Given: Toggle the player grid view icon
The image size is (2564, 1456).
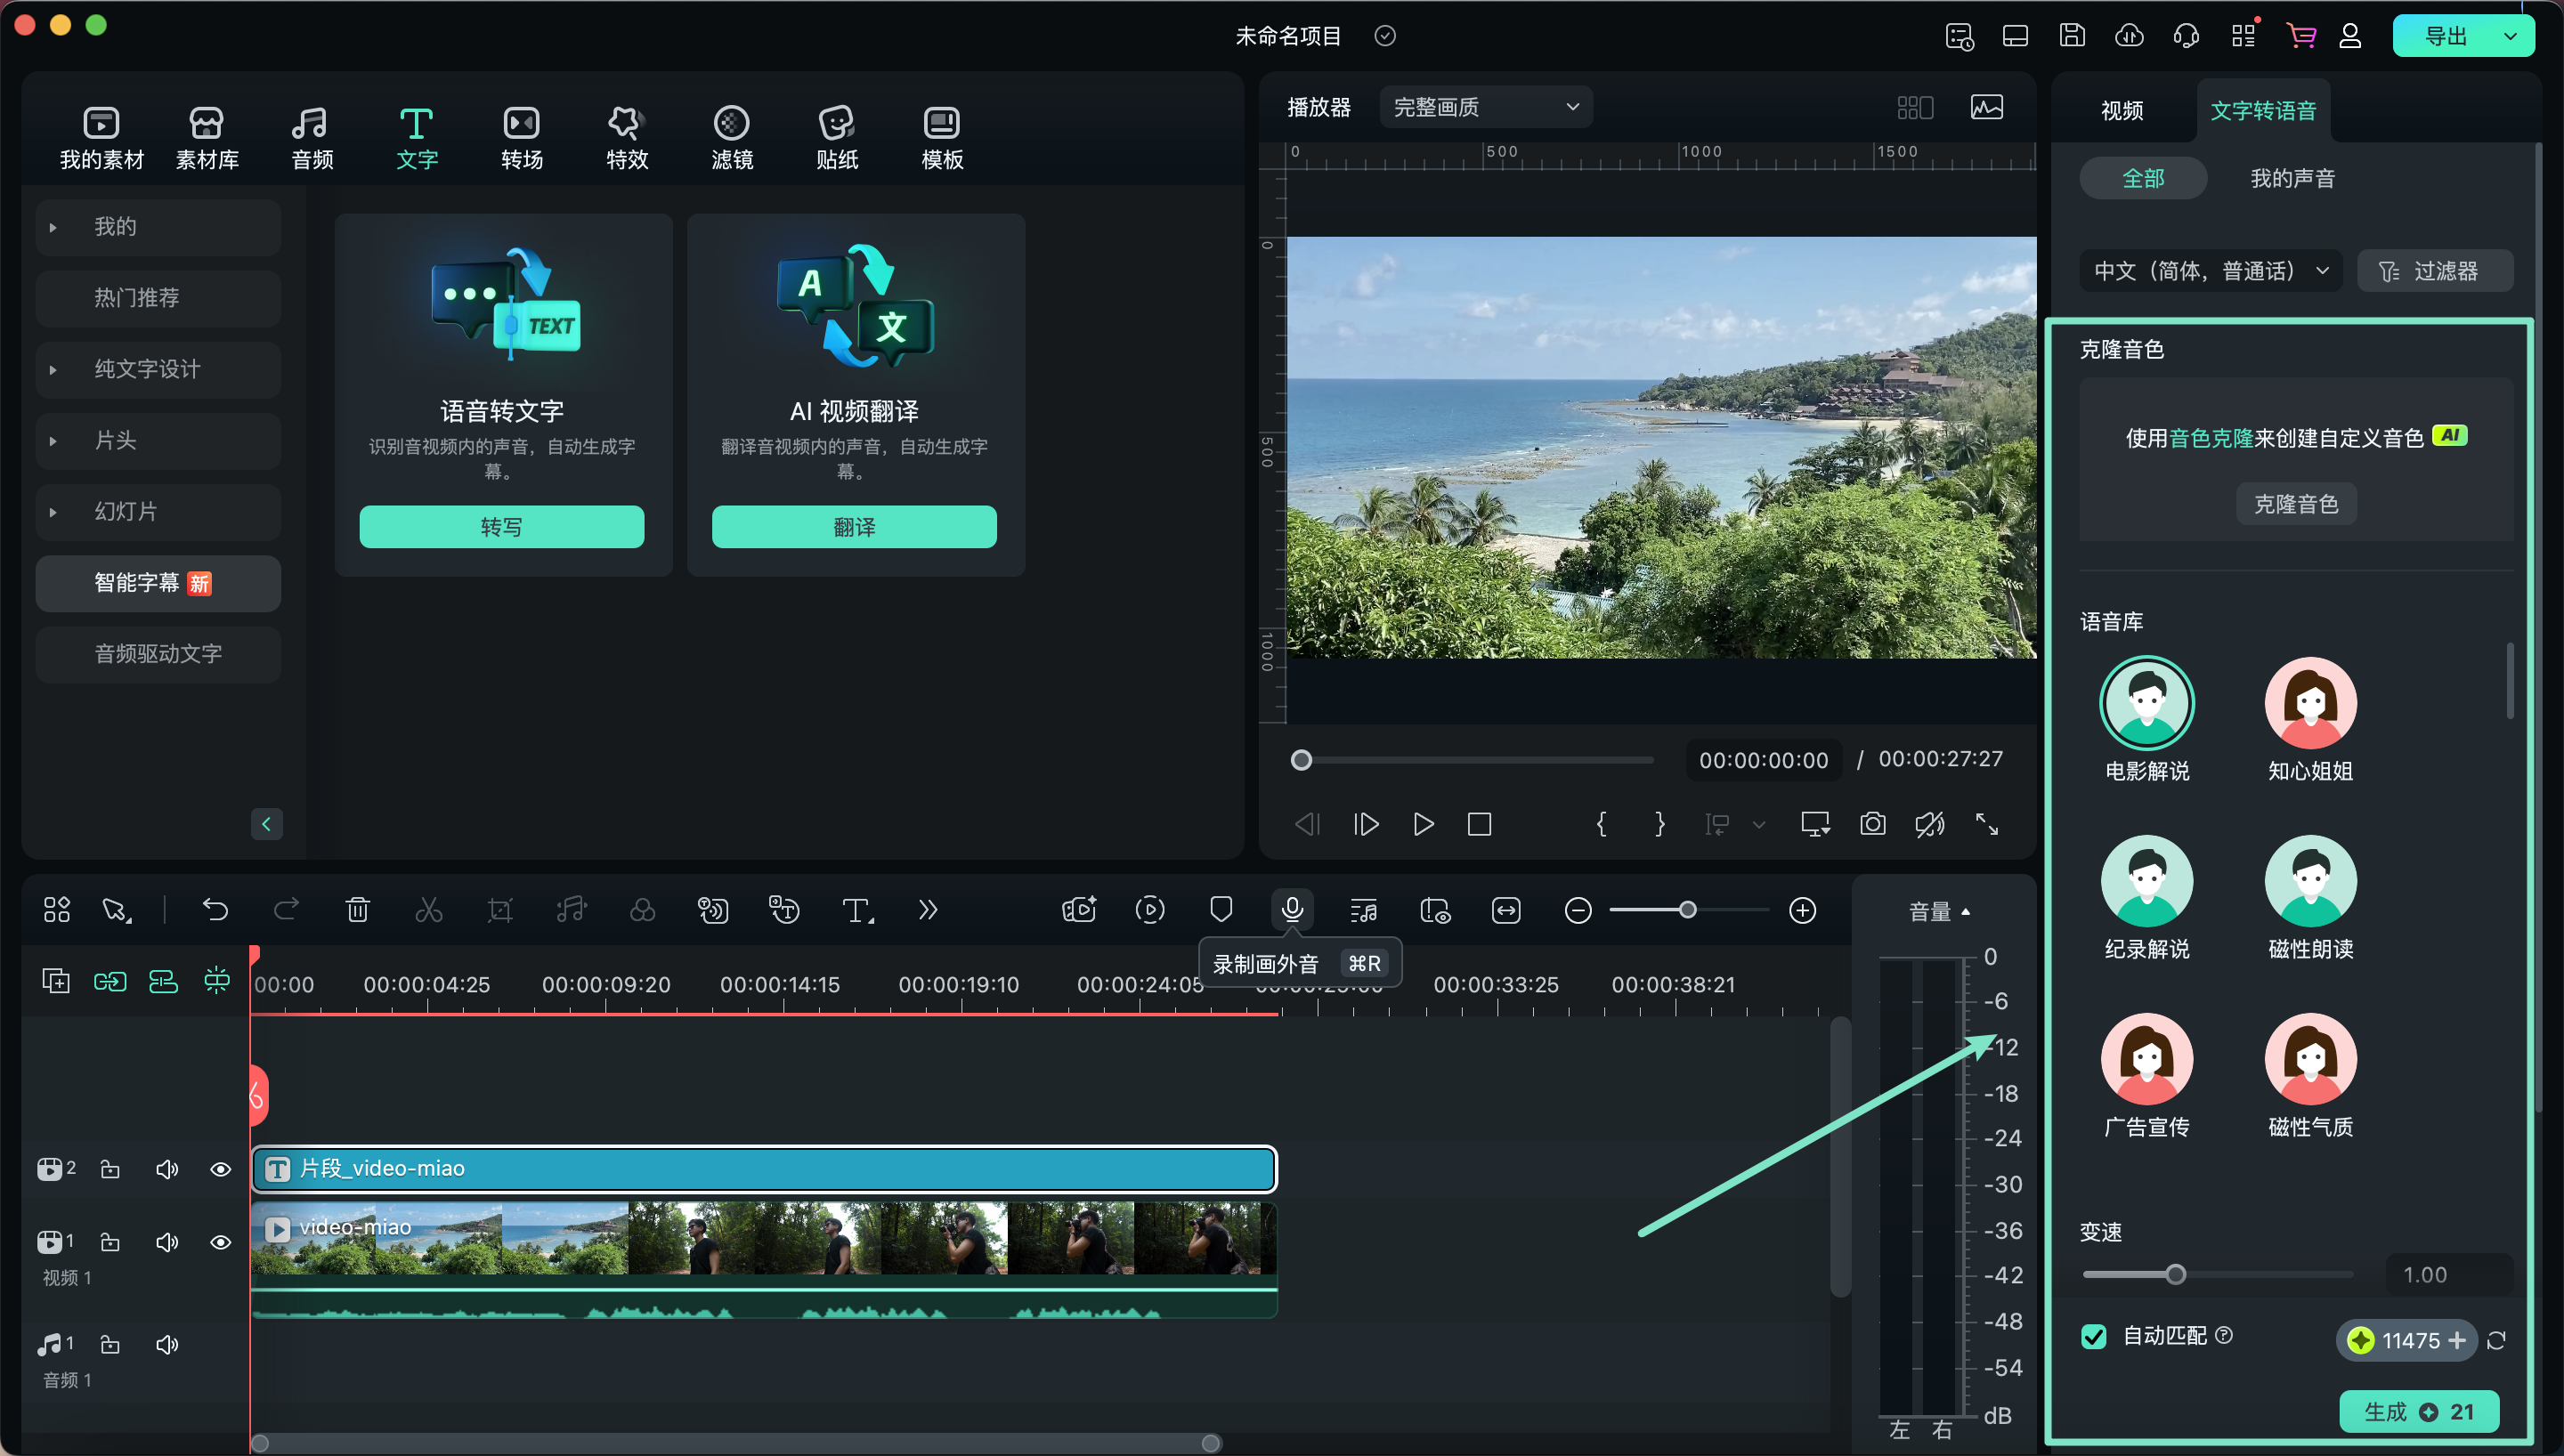Looking at the screenshot, I should 1915,107.
